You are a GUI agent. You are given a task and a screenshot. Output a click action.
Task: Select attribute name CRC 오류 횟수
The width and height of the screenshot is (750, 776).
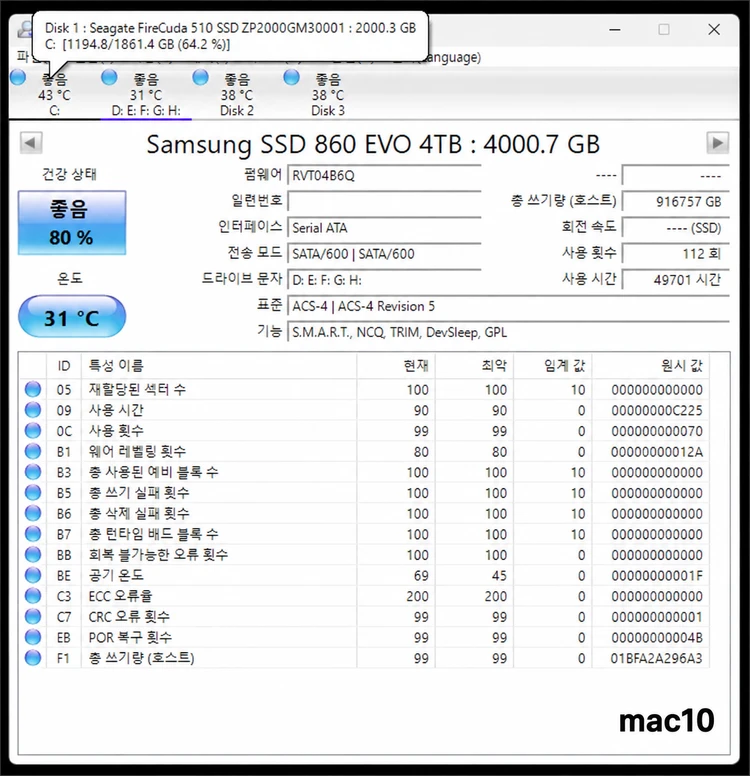129,617
